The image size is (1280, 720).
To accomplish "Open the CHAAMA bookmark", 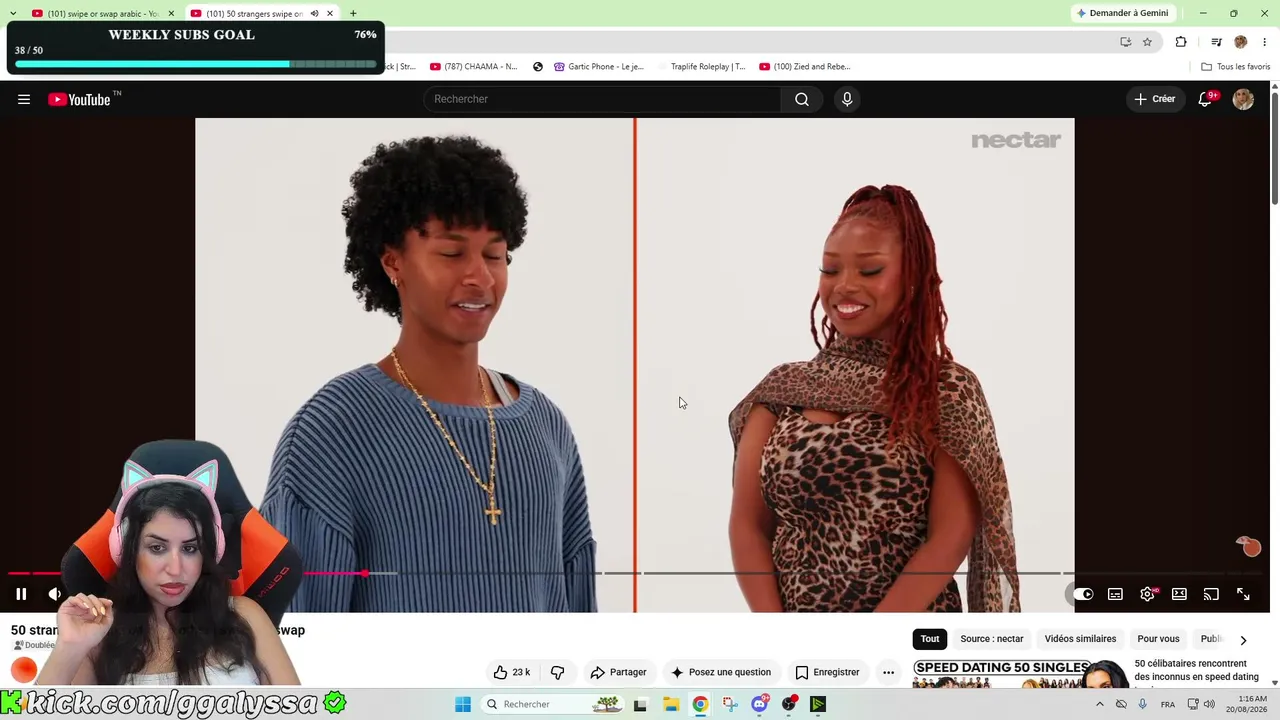I will tap(473, 67).
